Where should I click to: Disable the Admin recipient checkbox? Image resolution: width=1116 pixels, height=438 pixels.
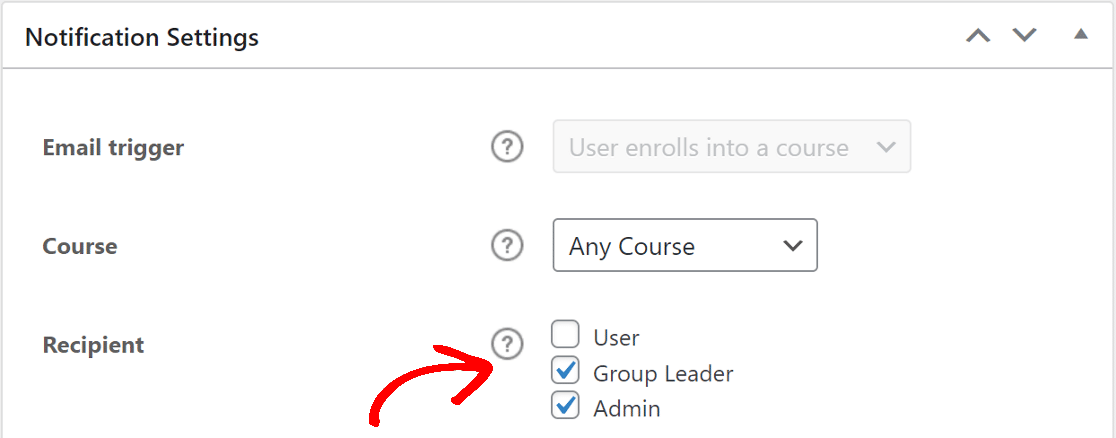coord(565,406)
